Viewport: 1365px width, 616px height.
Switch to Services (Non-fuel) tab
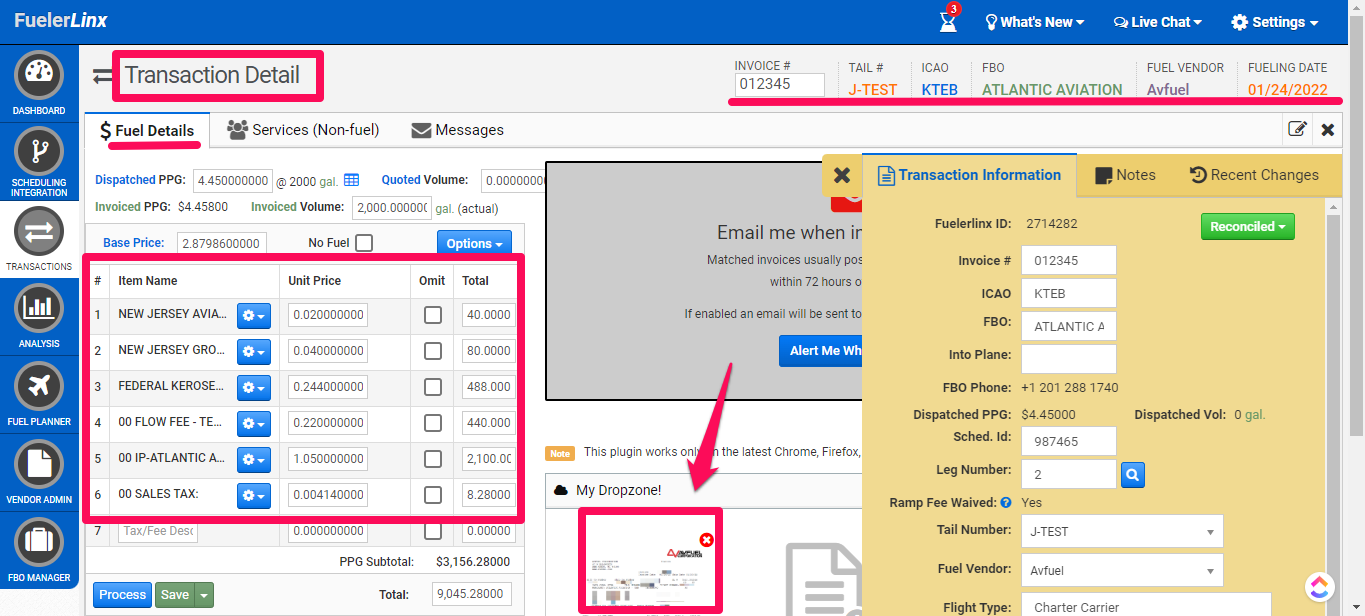click(x=303, y=130)
